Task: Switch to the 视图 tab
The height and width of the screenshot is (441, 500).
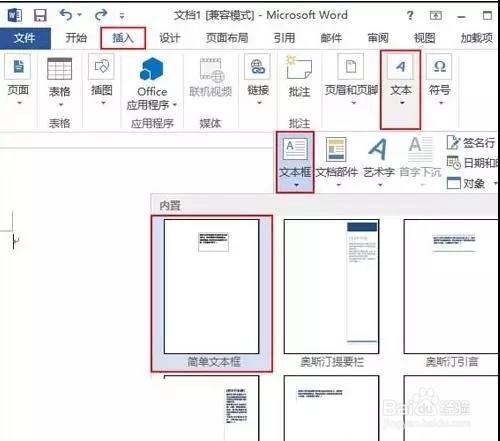Action: pyautogui.click(x=425, y=38)
